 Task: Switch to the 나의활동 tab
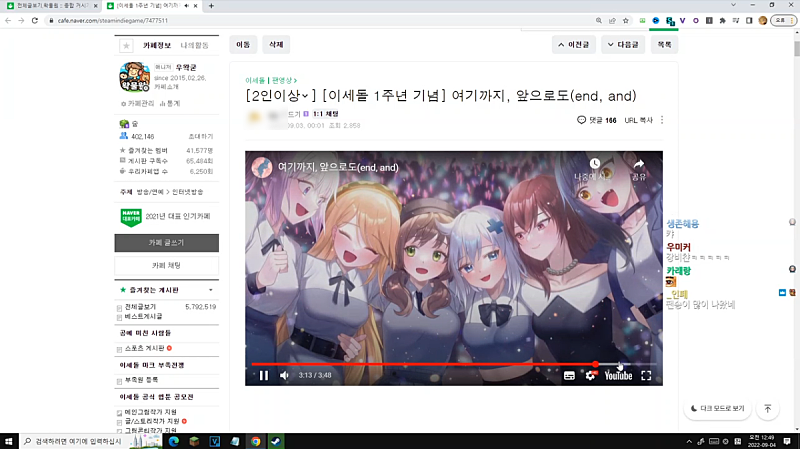(194, 45)
